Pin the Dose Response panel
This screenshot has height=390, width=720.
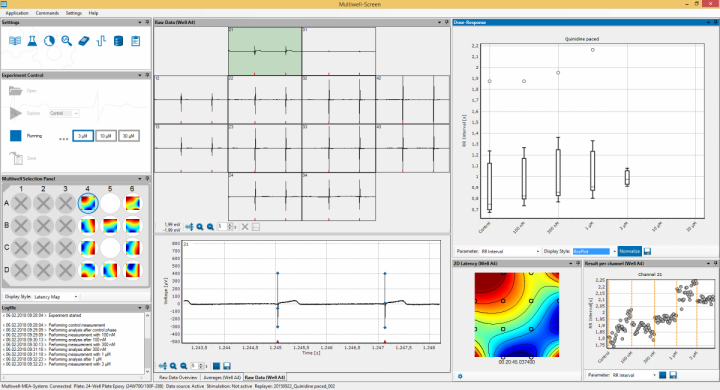(x=715, y=22)
